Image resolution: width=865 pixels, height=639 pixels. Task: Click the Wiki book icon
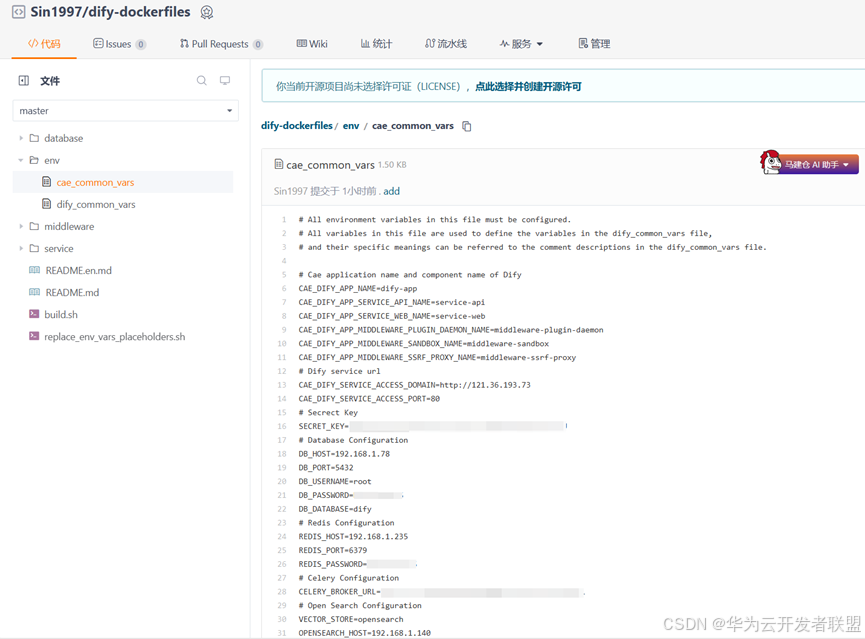click(301, 43)
